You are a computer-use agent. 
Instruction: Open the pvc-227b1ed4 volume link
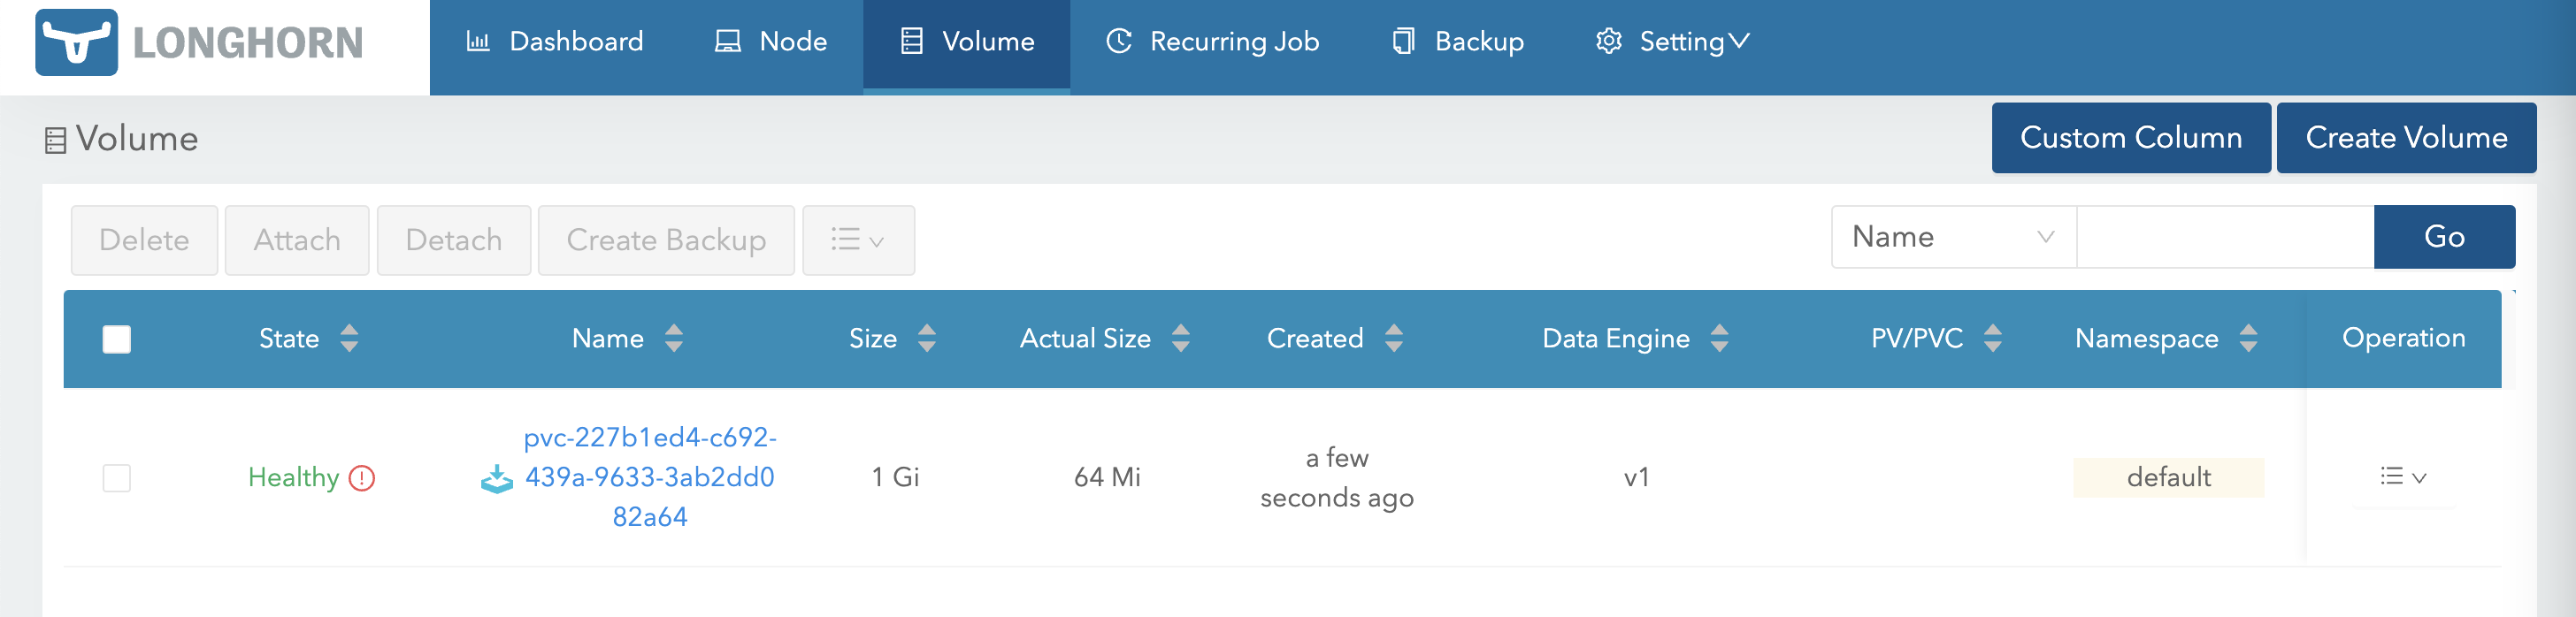(x=649, y=477)
